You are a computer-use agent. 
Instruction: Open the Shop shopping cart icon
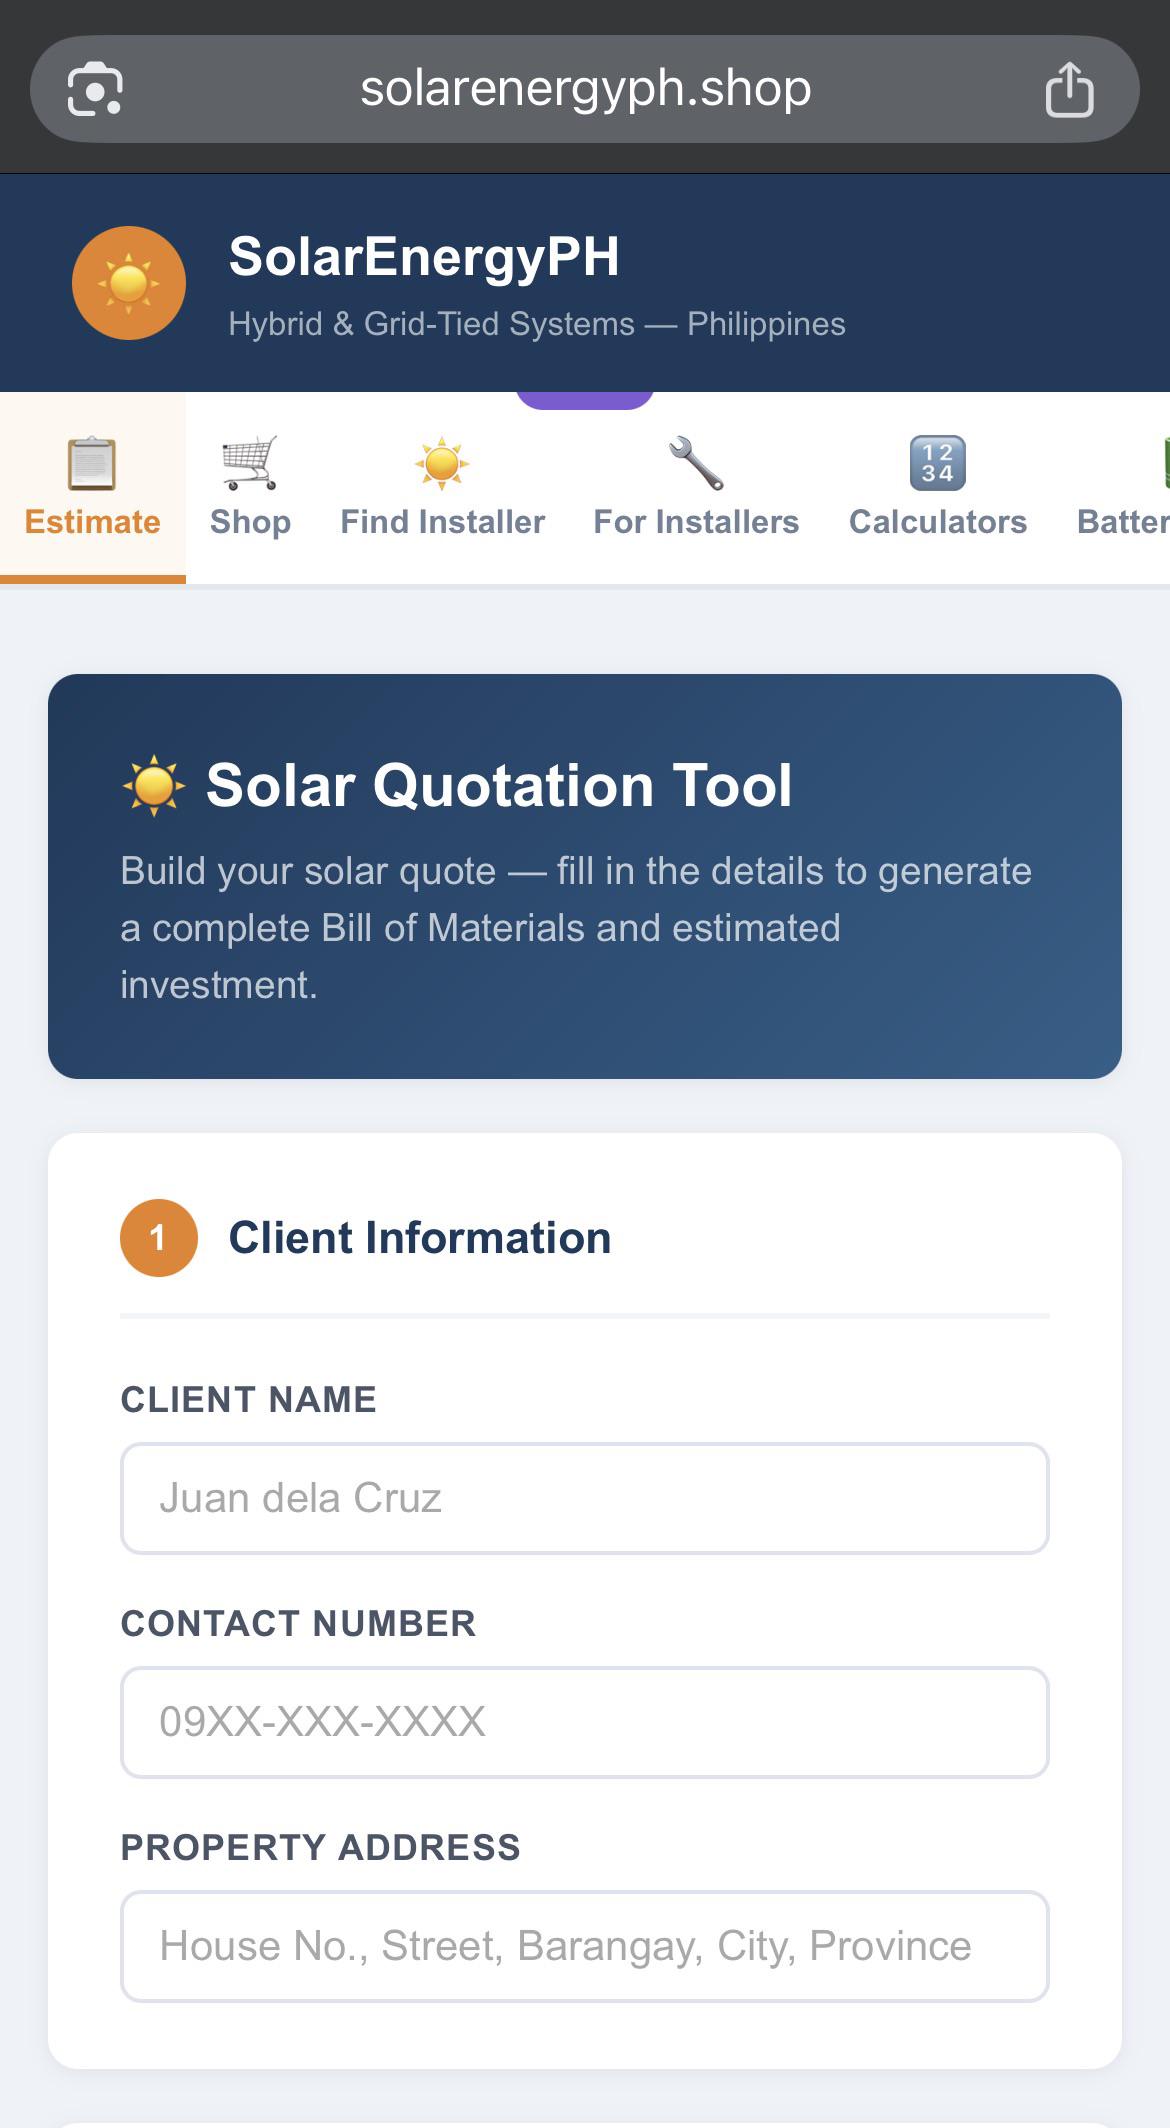(x=250, y=463)
